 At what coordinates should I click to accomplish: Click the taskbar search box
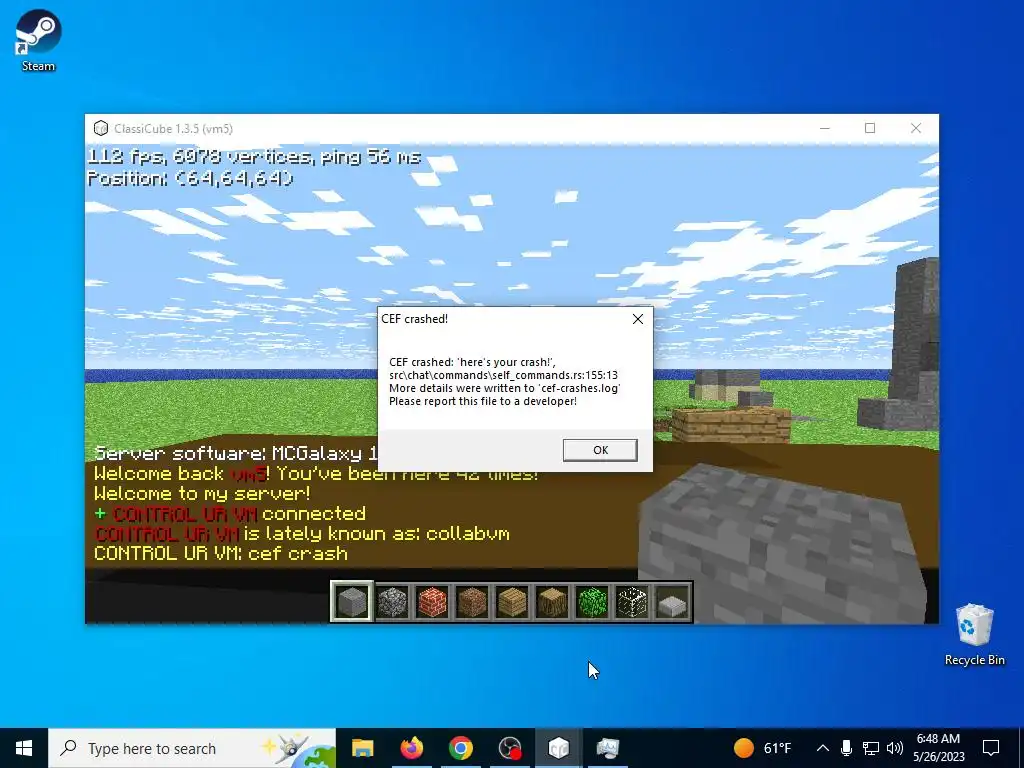point(192,748)
